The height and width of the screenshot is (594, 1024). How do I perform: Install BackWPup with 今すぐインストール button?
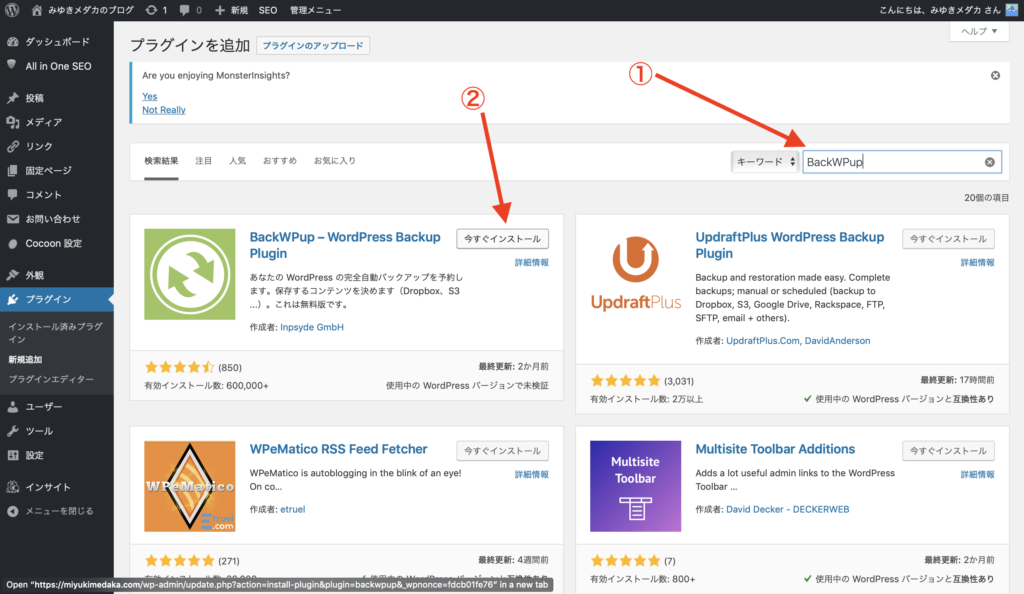pos(502,239)
